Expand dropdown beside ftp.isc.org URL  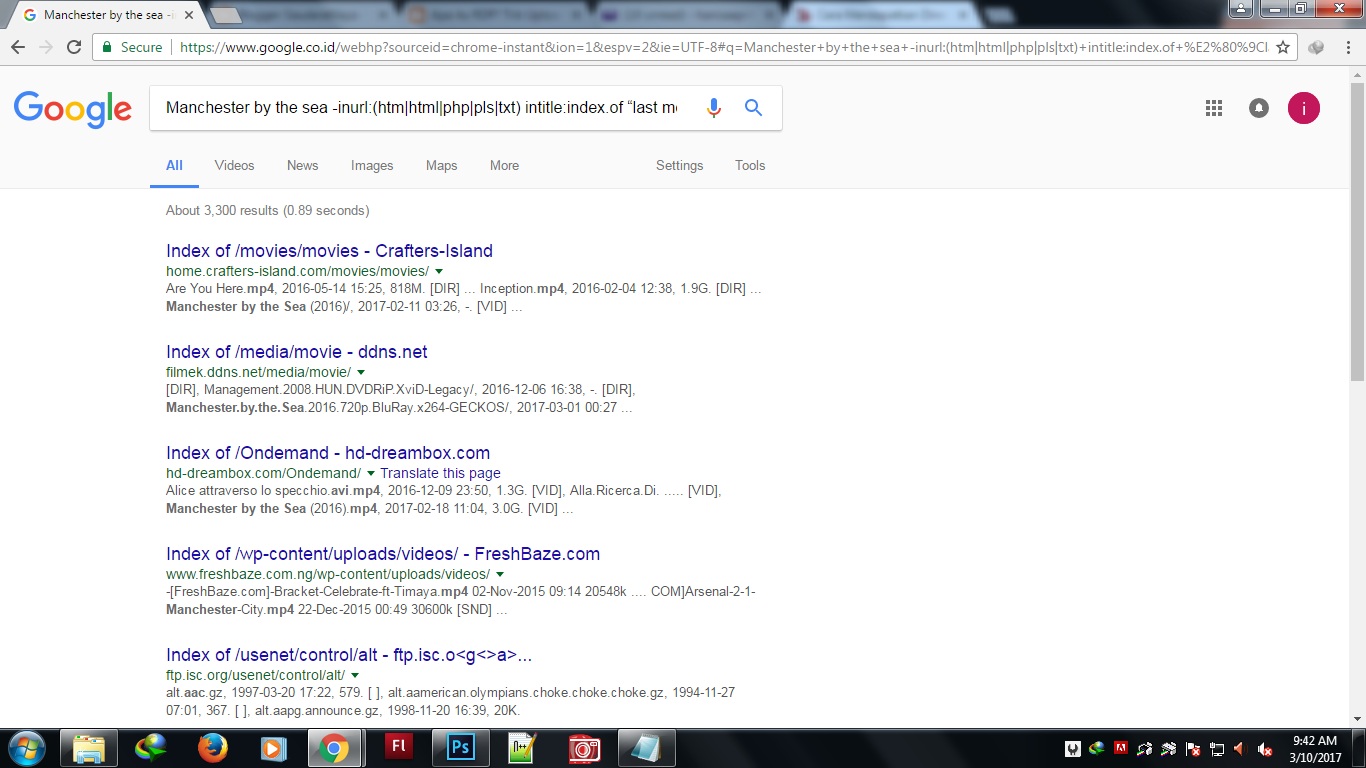coord(355,676)
